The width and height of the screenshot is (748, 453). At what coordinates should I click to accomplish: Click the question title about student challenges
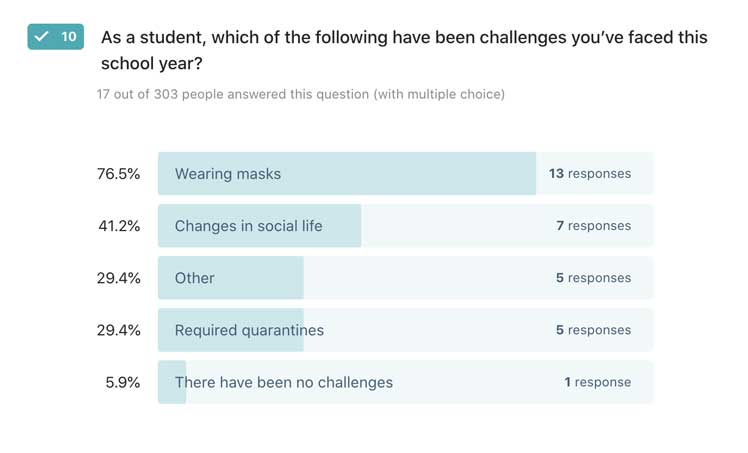[x=404, y=50]
